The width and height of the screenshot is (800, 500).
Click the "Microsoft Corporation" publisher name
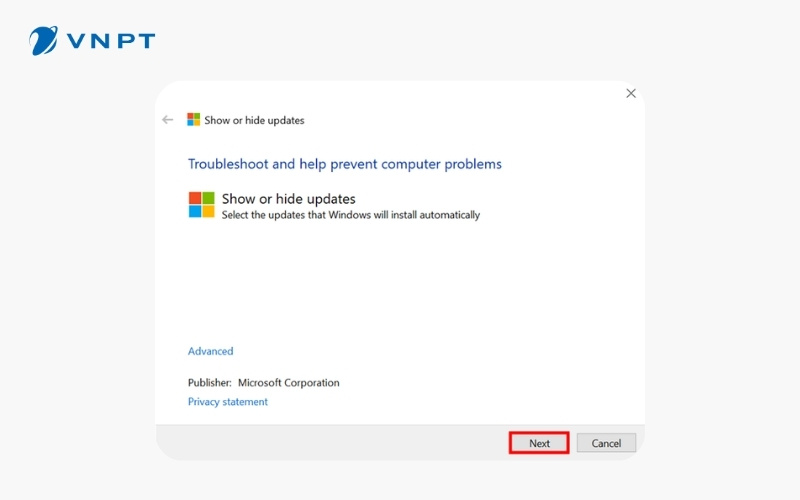(288, 383)
